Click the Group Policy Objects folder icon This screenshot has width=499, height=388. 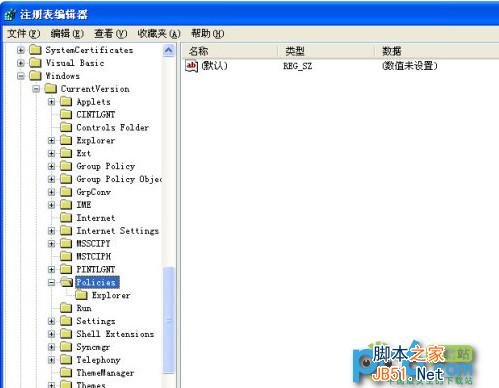point(66,179)
